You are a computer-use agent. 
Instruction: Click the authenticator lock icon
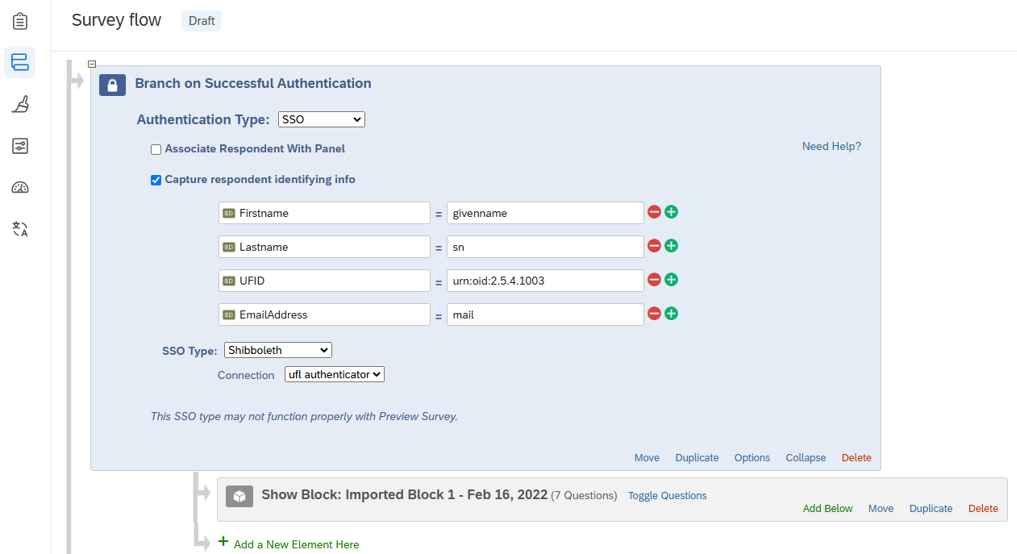[112, 84]
